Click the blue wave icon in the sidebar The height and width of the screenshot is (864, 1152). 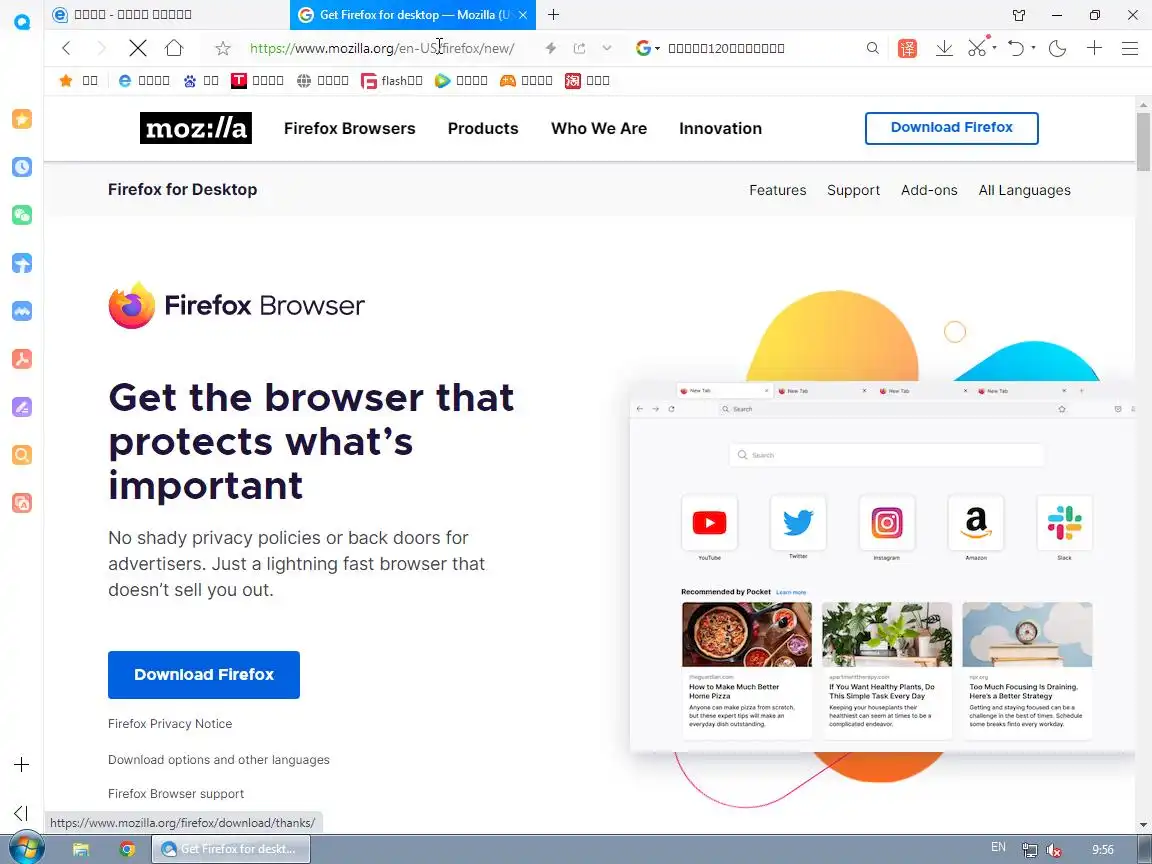22,311
